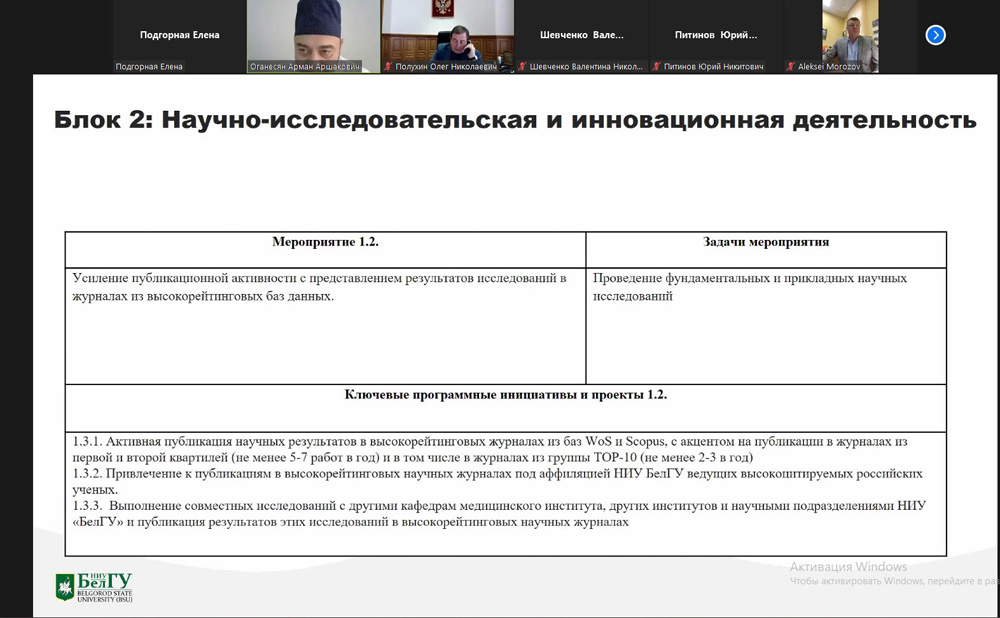Show next participants with the blue arrow
The width and height of the screenshot is (1000, 618).
pyautogui.click(x=935, y=35)
